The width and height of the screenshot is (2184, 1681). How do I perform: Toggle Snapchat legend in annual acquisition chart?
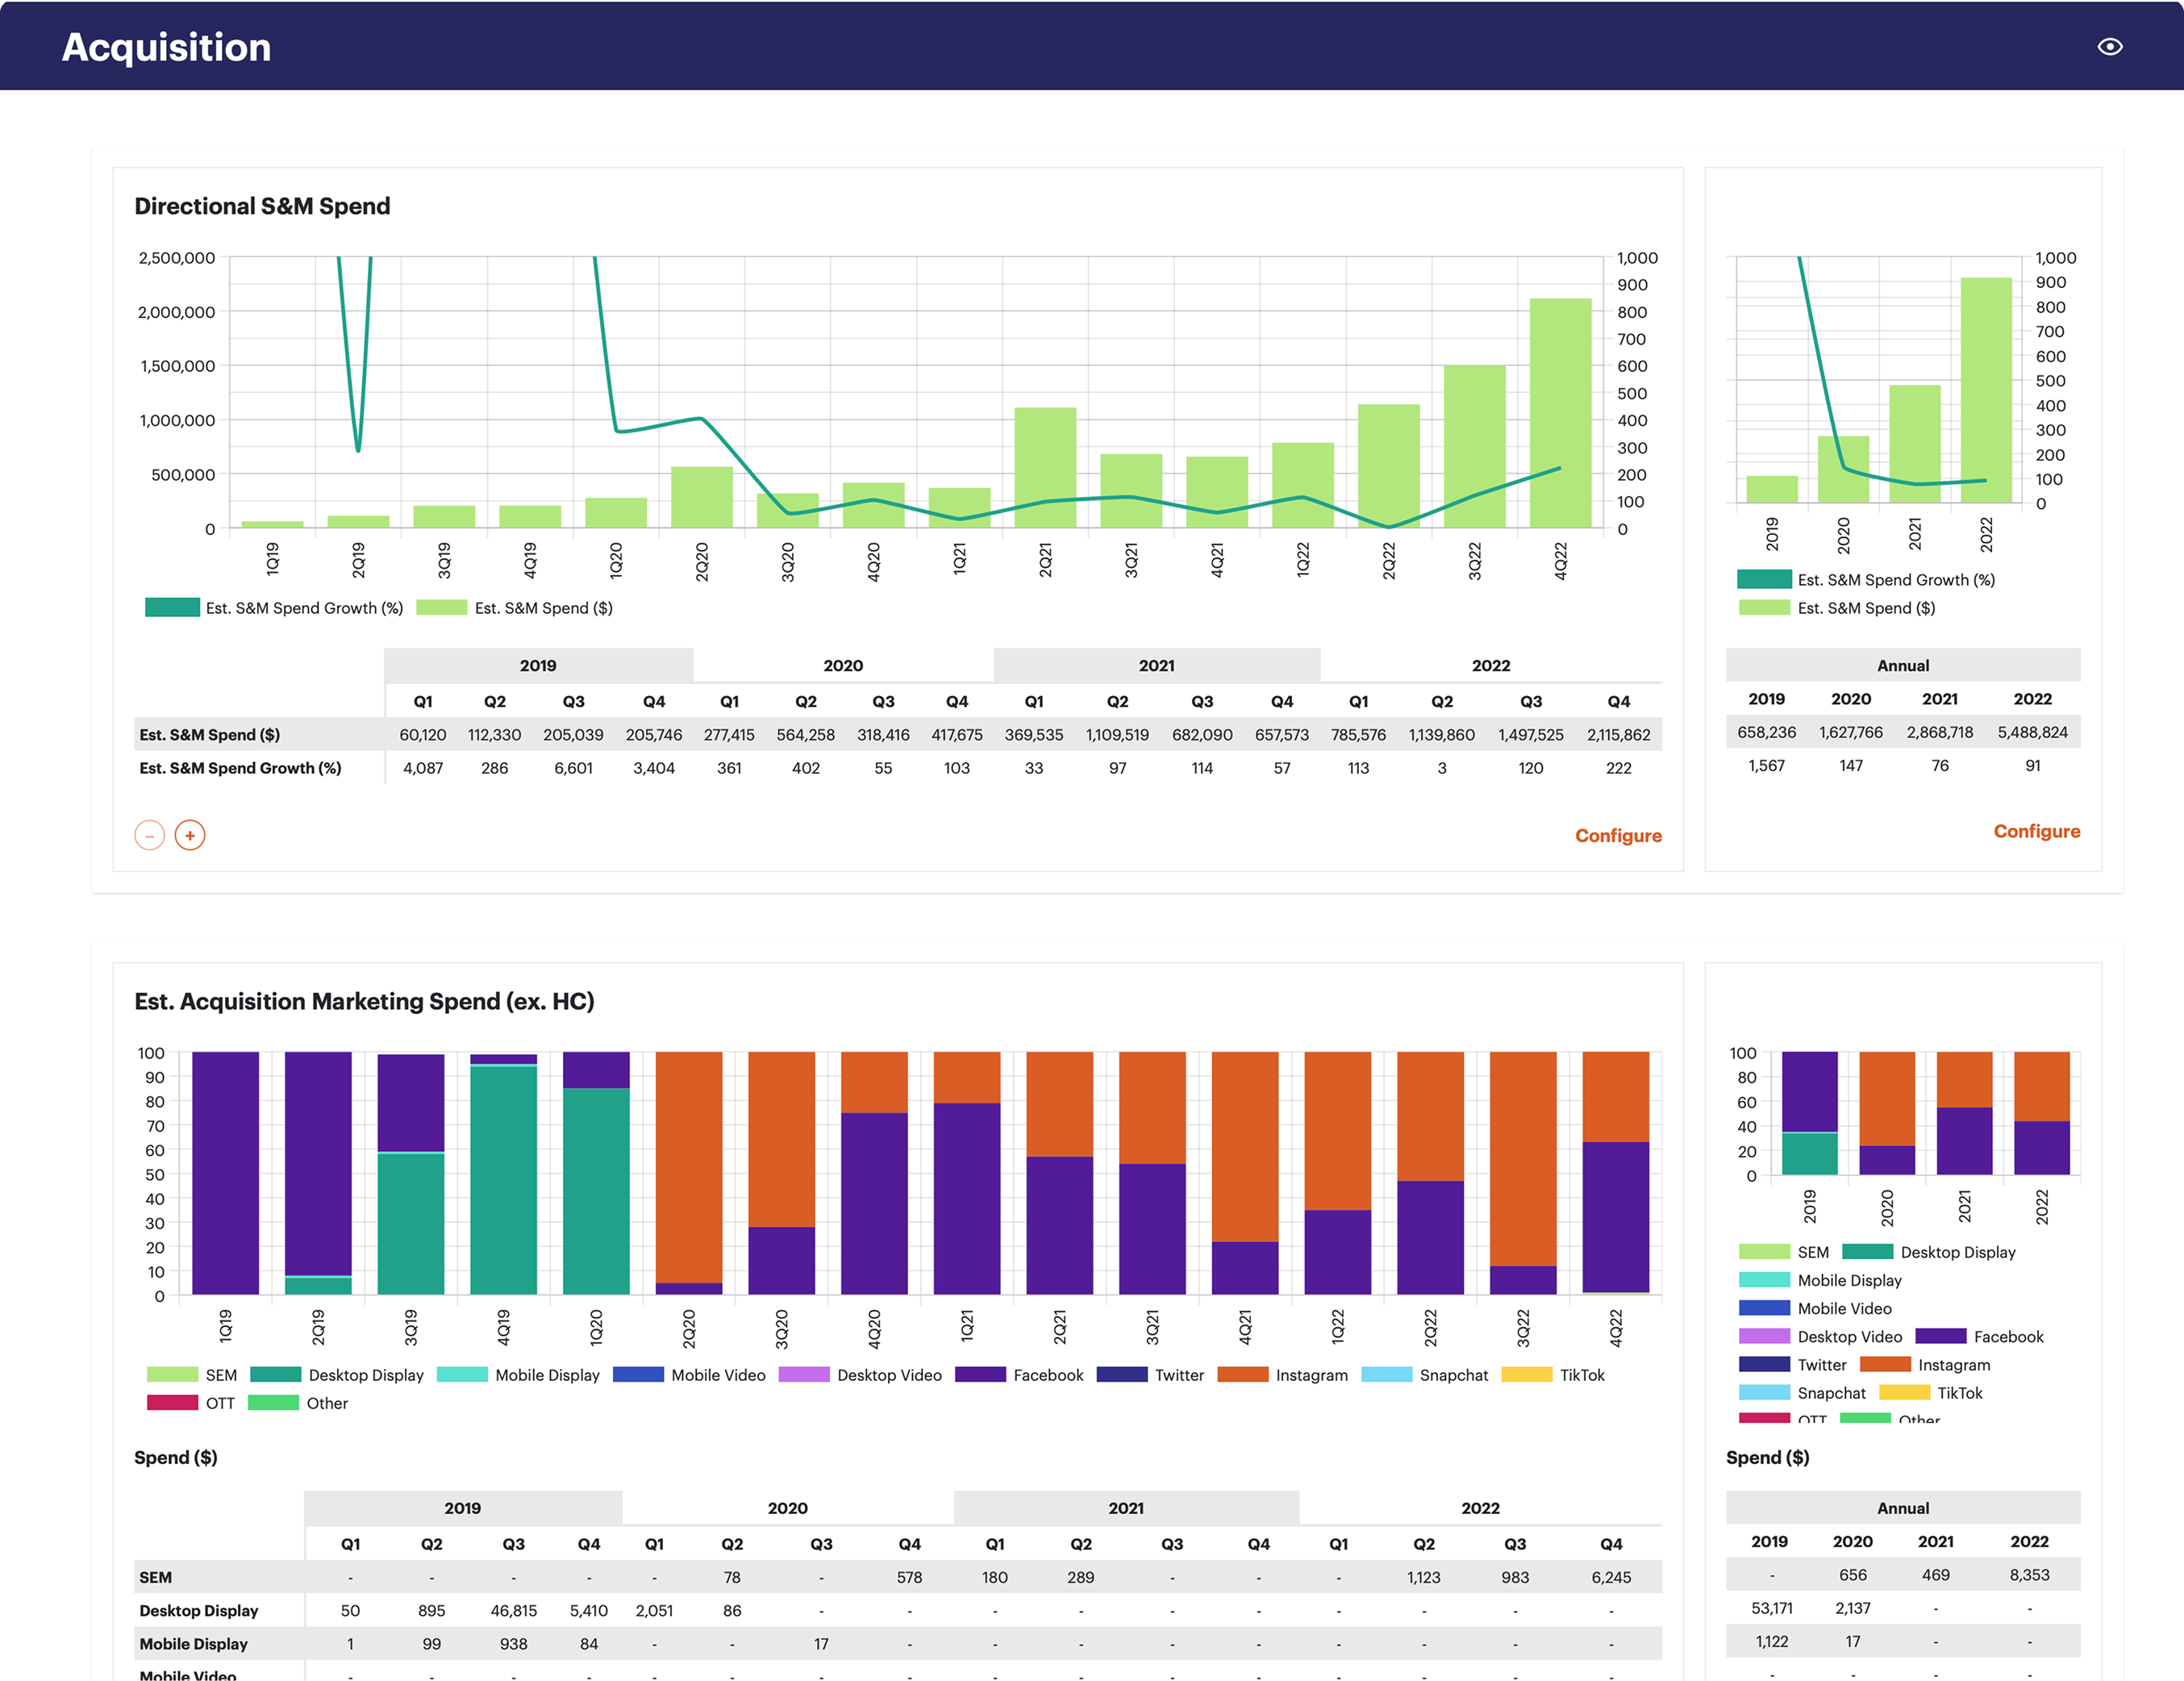1802,1393
